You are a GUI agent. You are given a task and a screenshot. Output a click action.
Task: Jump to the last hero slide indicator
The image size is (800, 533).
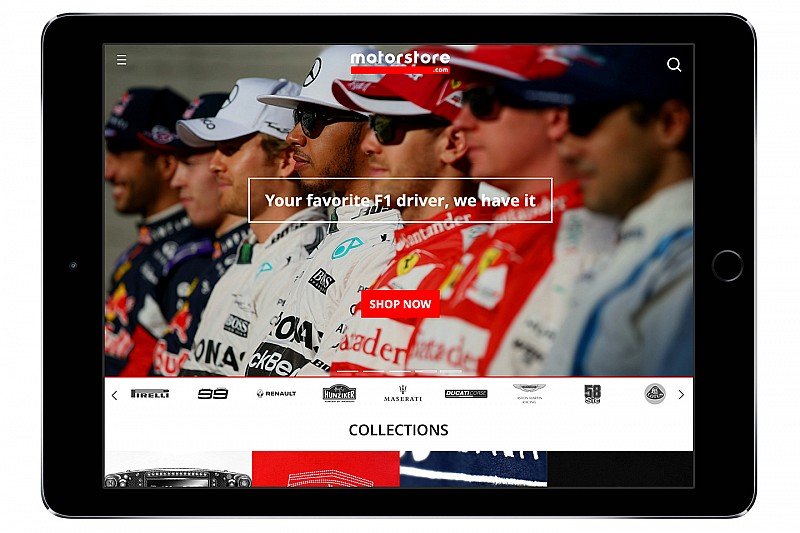point(451,371)
